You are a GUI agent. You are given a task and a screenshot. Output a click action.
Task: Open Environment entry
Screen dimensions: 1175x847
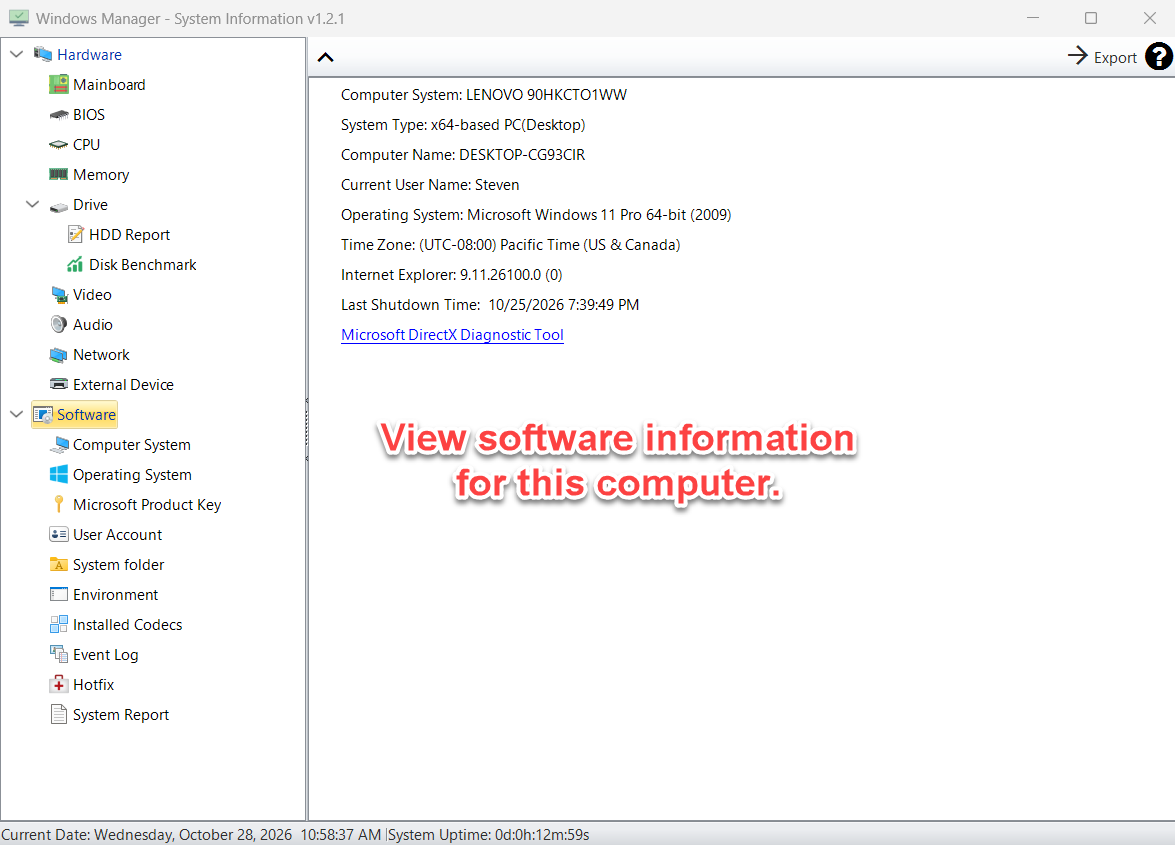115,594
